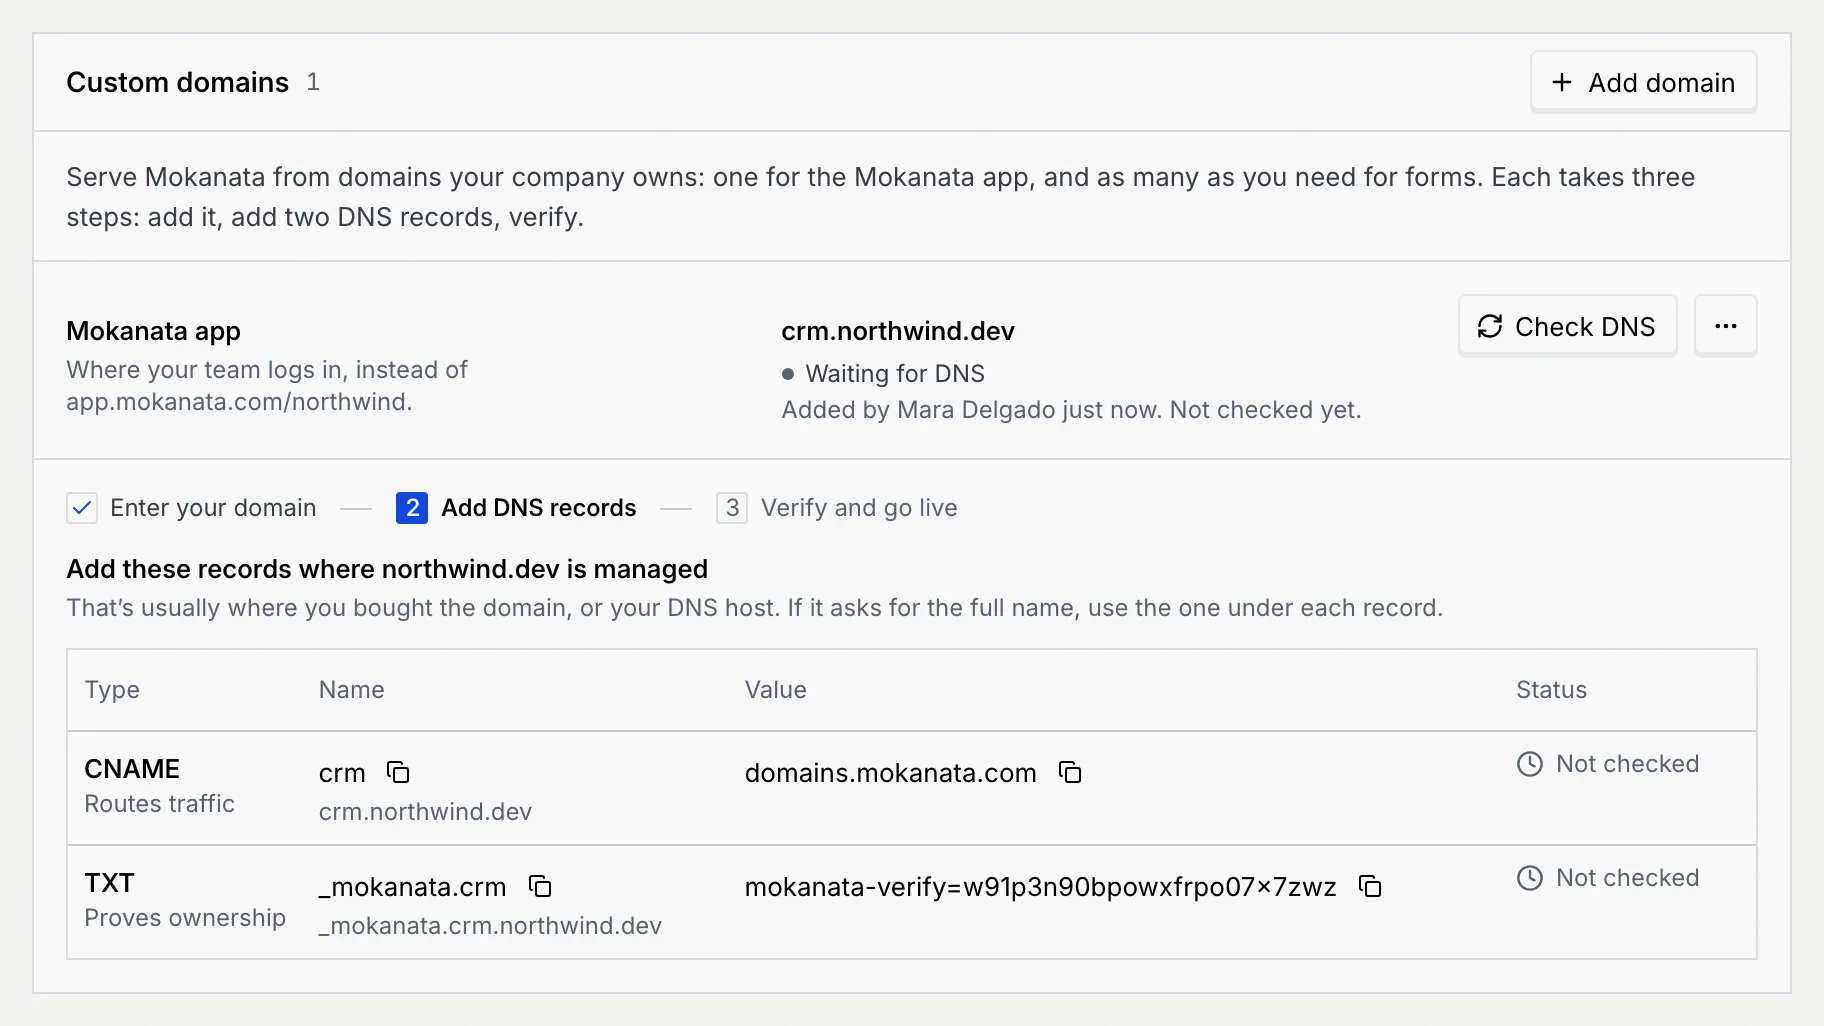Click the CNAME record type label

pyautogui.click(x=132, y=769)
